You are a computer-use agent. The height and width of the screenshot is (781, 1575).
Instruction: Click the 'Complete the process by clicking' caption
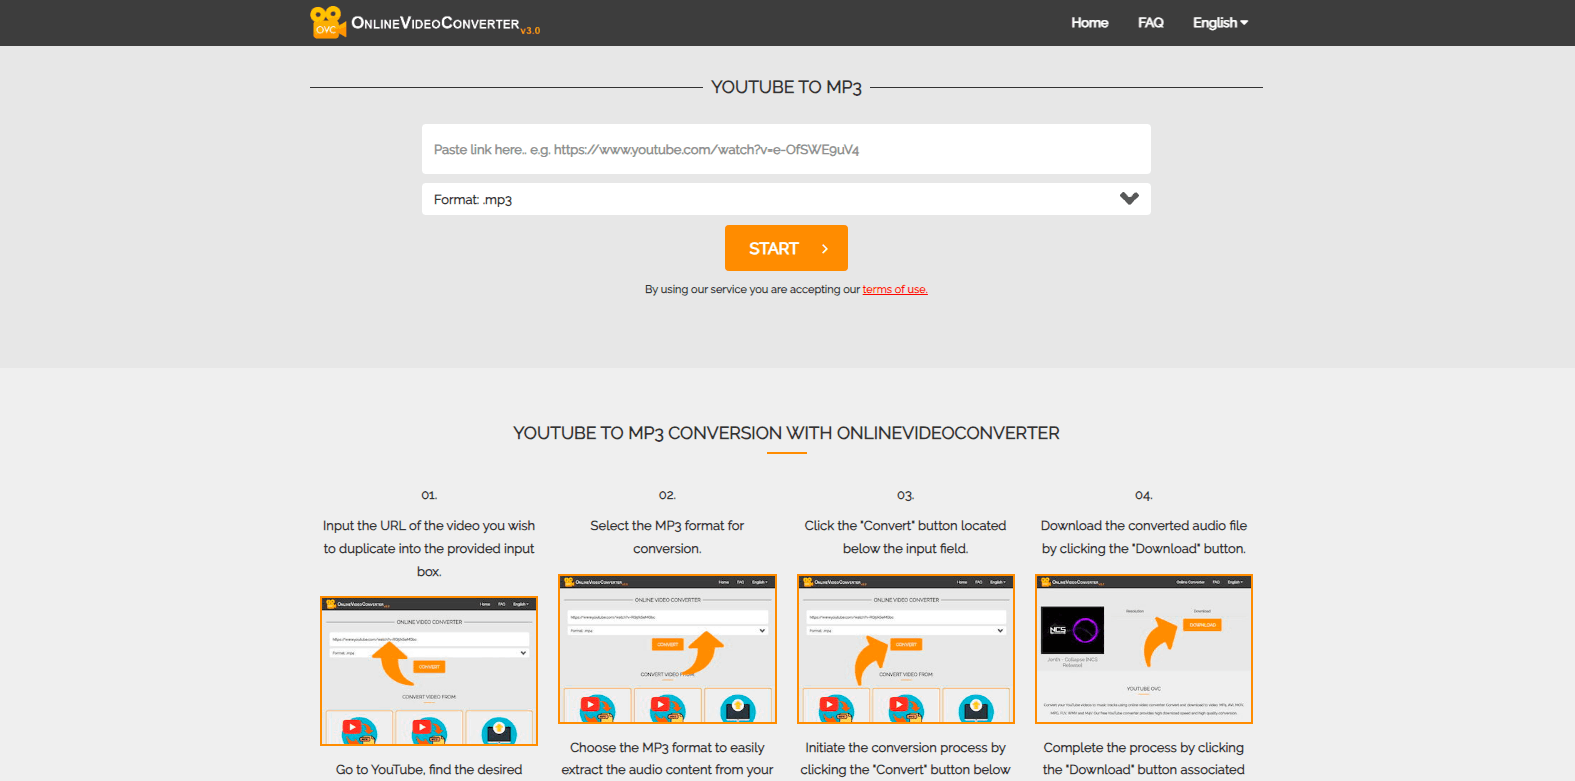pyautogui.click(x=1144, y=748)
